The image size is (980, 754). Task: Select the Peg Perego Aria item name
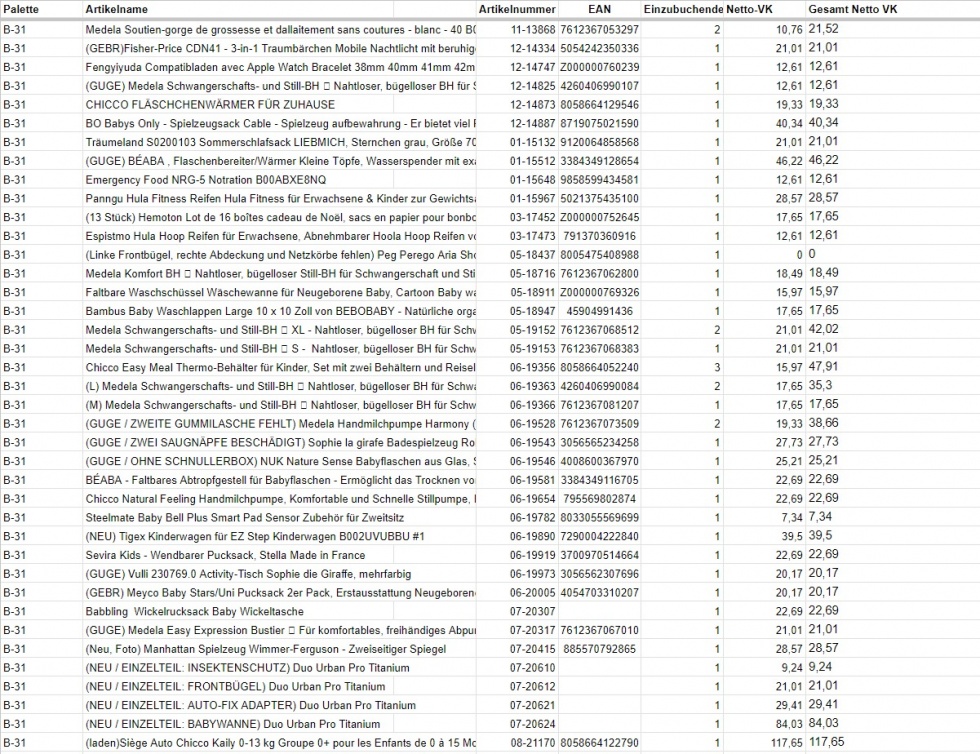(x=280, y=254)
